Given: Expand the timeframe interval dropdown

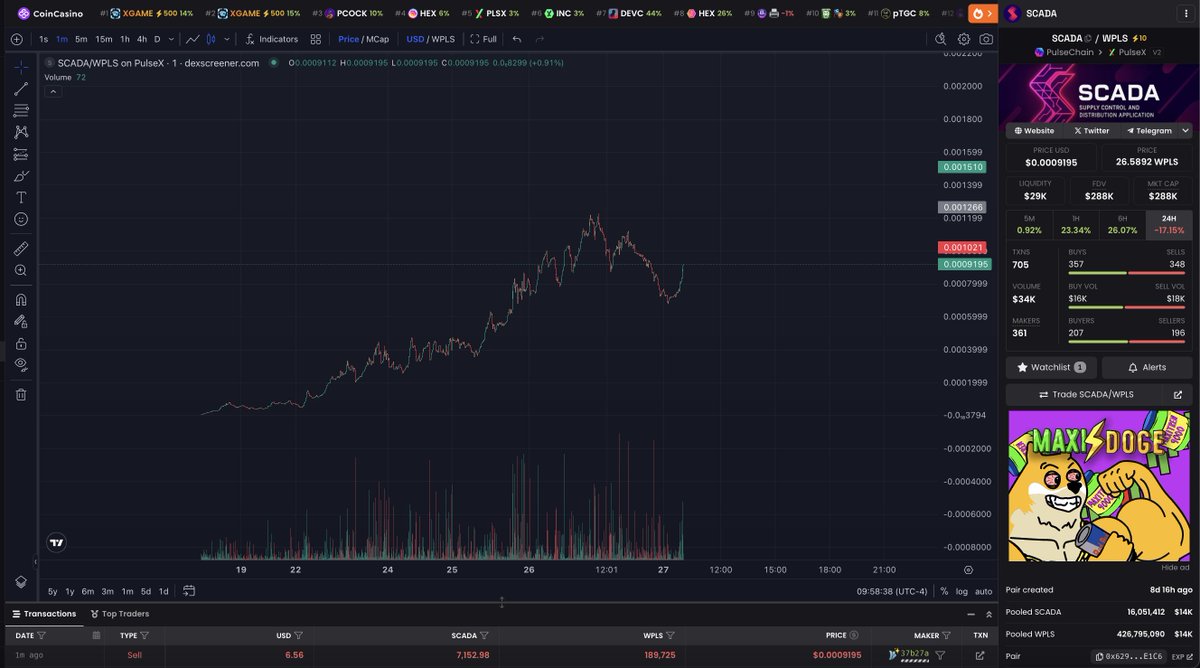Looking at the screenshot, I should 172,39.
